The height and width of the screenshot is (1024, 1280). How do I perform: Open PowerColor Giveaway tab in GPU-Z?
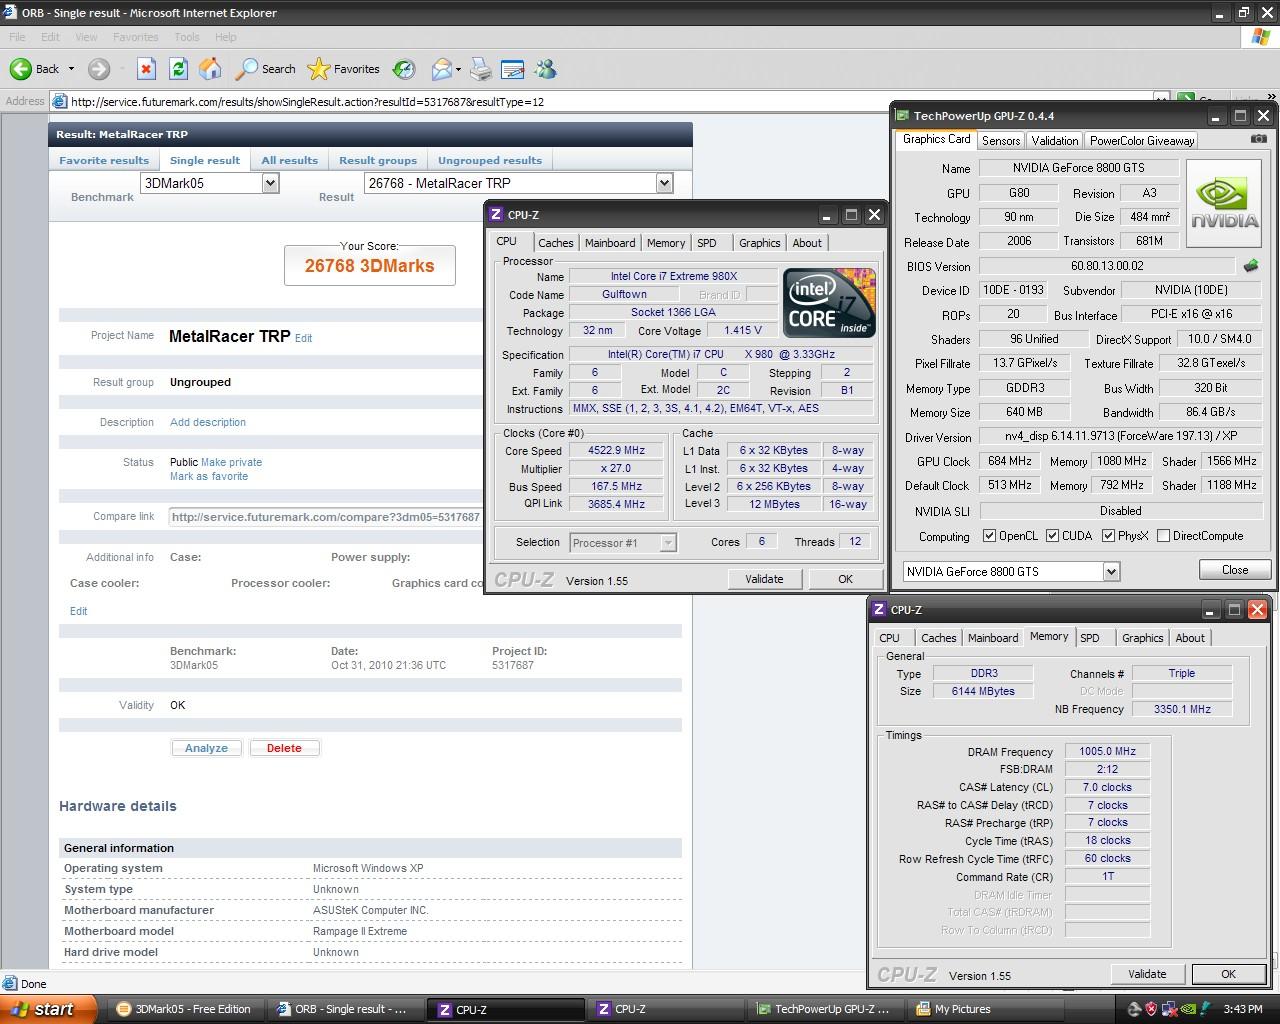point(1142,141)
